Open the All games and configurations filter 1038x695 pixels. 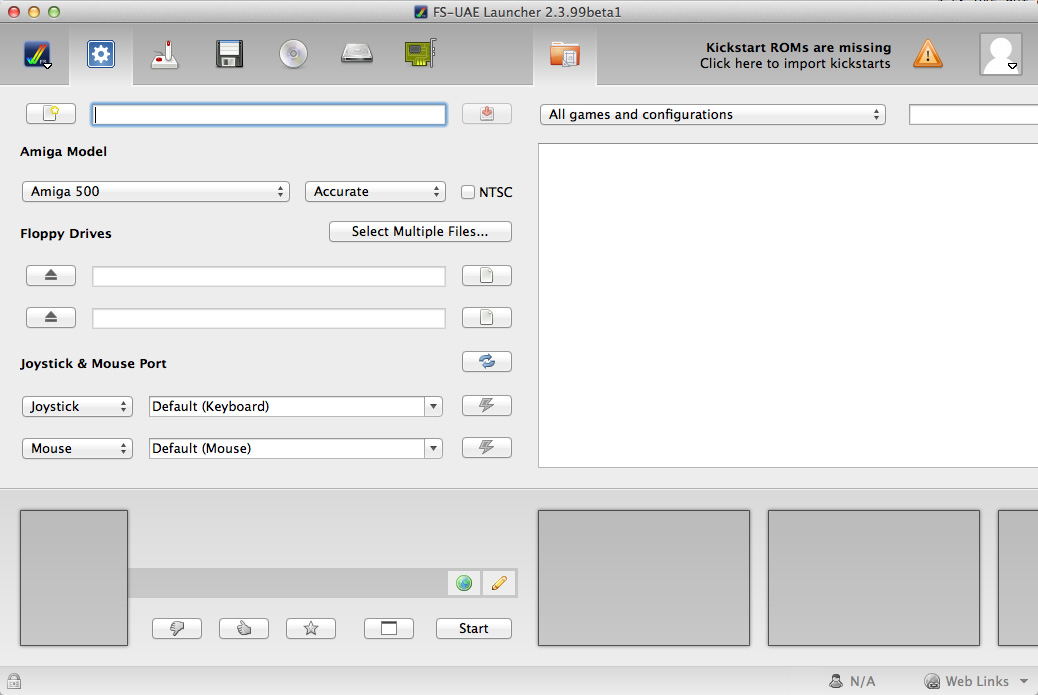point(712,115)
